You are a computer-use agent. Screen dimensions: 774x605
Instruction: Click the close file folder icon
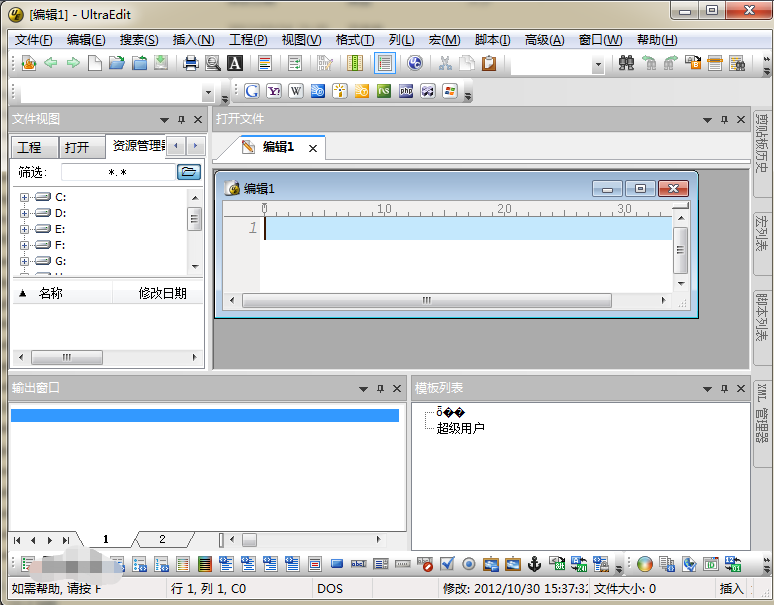(x=139, y=63)
